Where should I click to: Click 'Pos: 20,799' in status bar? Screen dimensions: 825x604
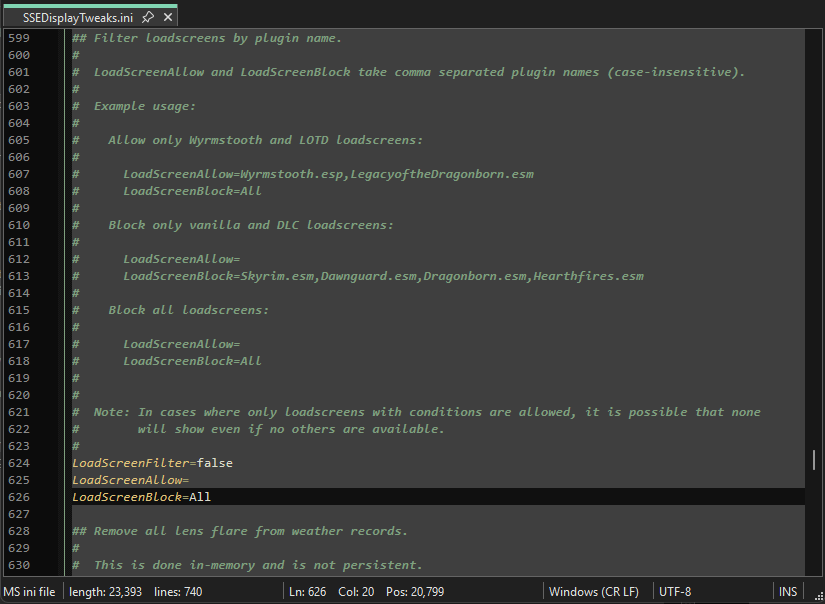(x=415, y=592)
